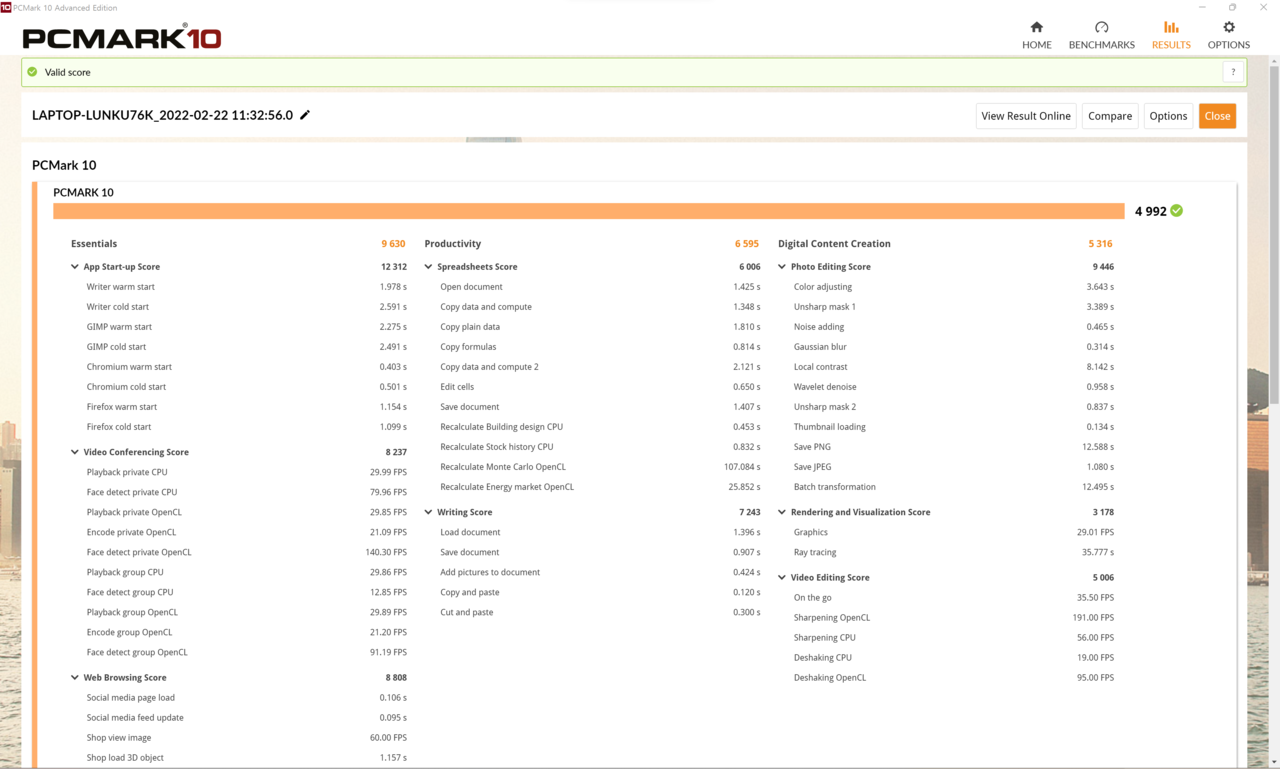The width and height of the screenshot is (1280, 769).
Task: Collapse the Writing Score list
Action: coord(429,512)
